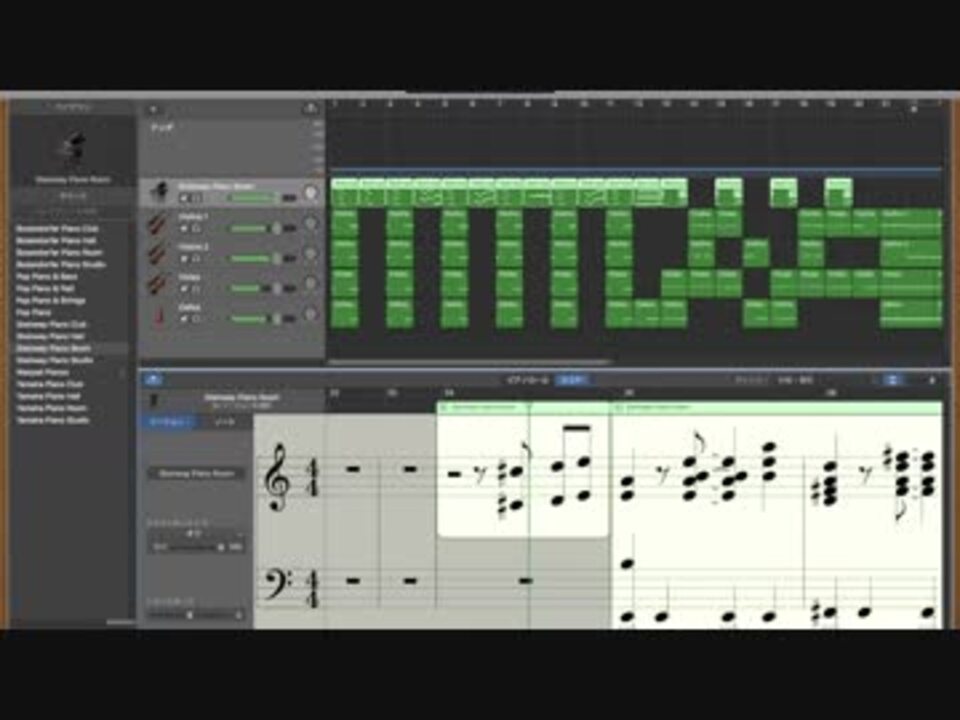Set volume slider on Violas track
960x720 pixels.
pos(261,288)
